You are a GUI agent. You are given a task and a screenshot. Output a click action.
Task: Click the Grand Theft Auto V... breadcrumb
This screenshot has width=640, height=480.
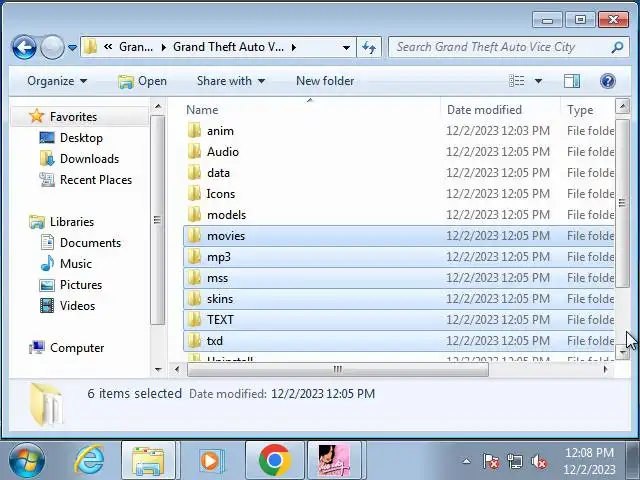[x=229, y=47]
